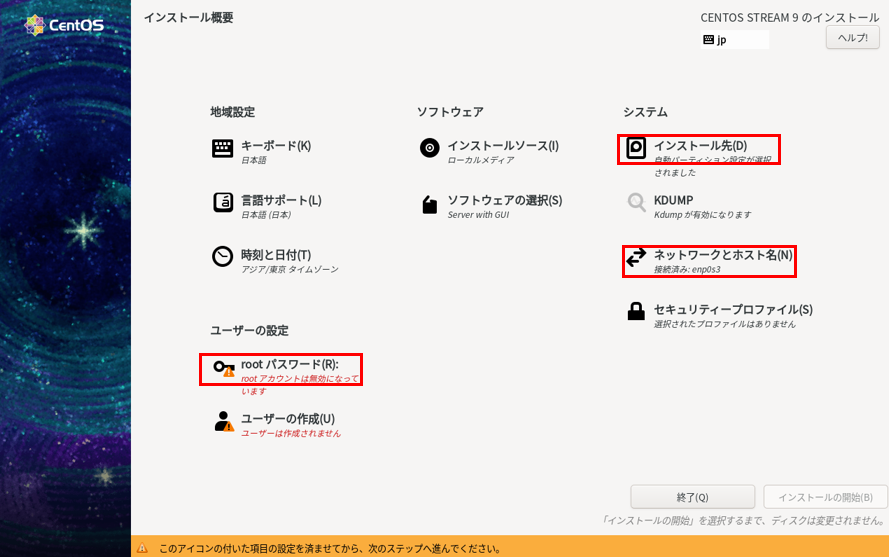Viewport: 889px width, 557px height.
Task: Click the installation destination disk icon
Action: pyautogui.click(x=636, y=148)
